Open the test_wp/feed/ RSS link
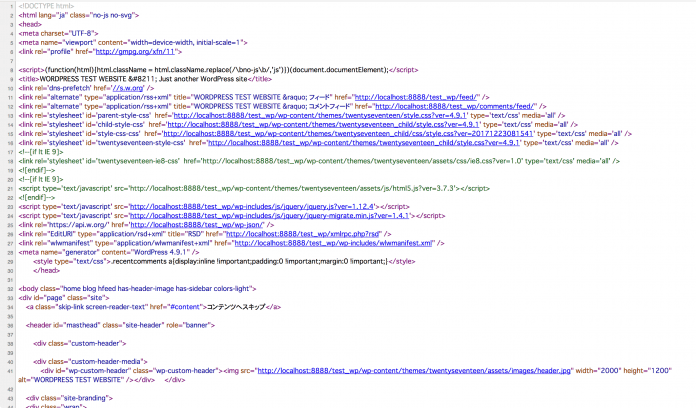 coord(416,97)
